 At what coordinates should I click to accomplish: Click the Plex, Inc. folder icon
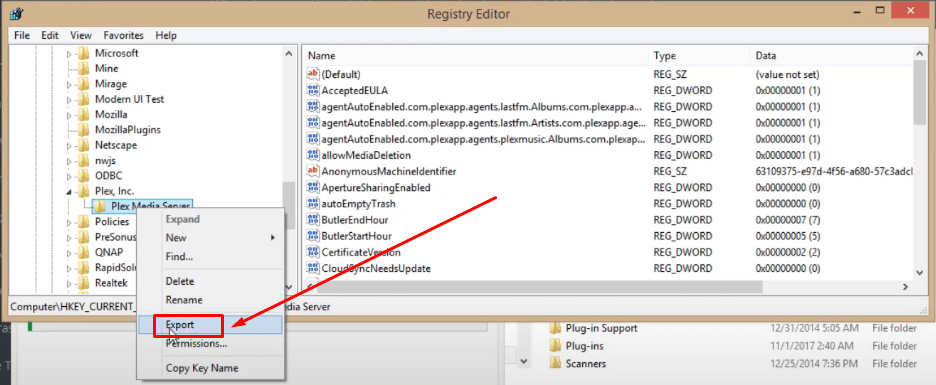pos(84,191)
